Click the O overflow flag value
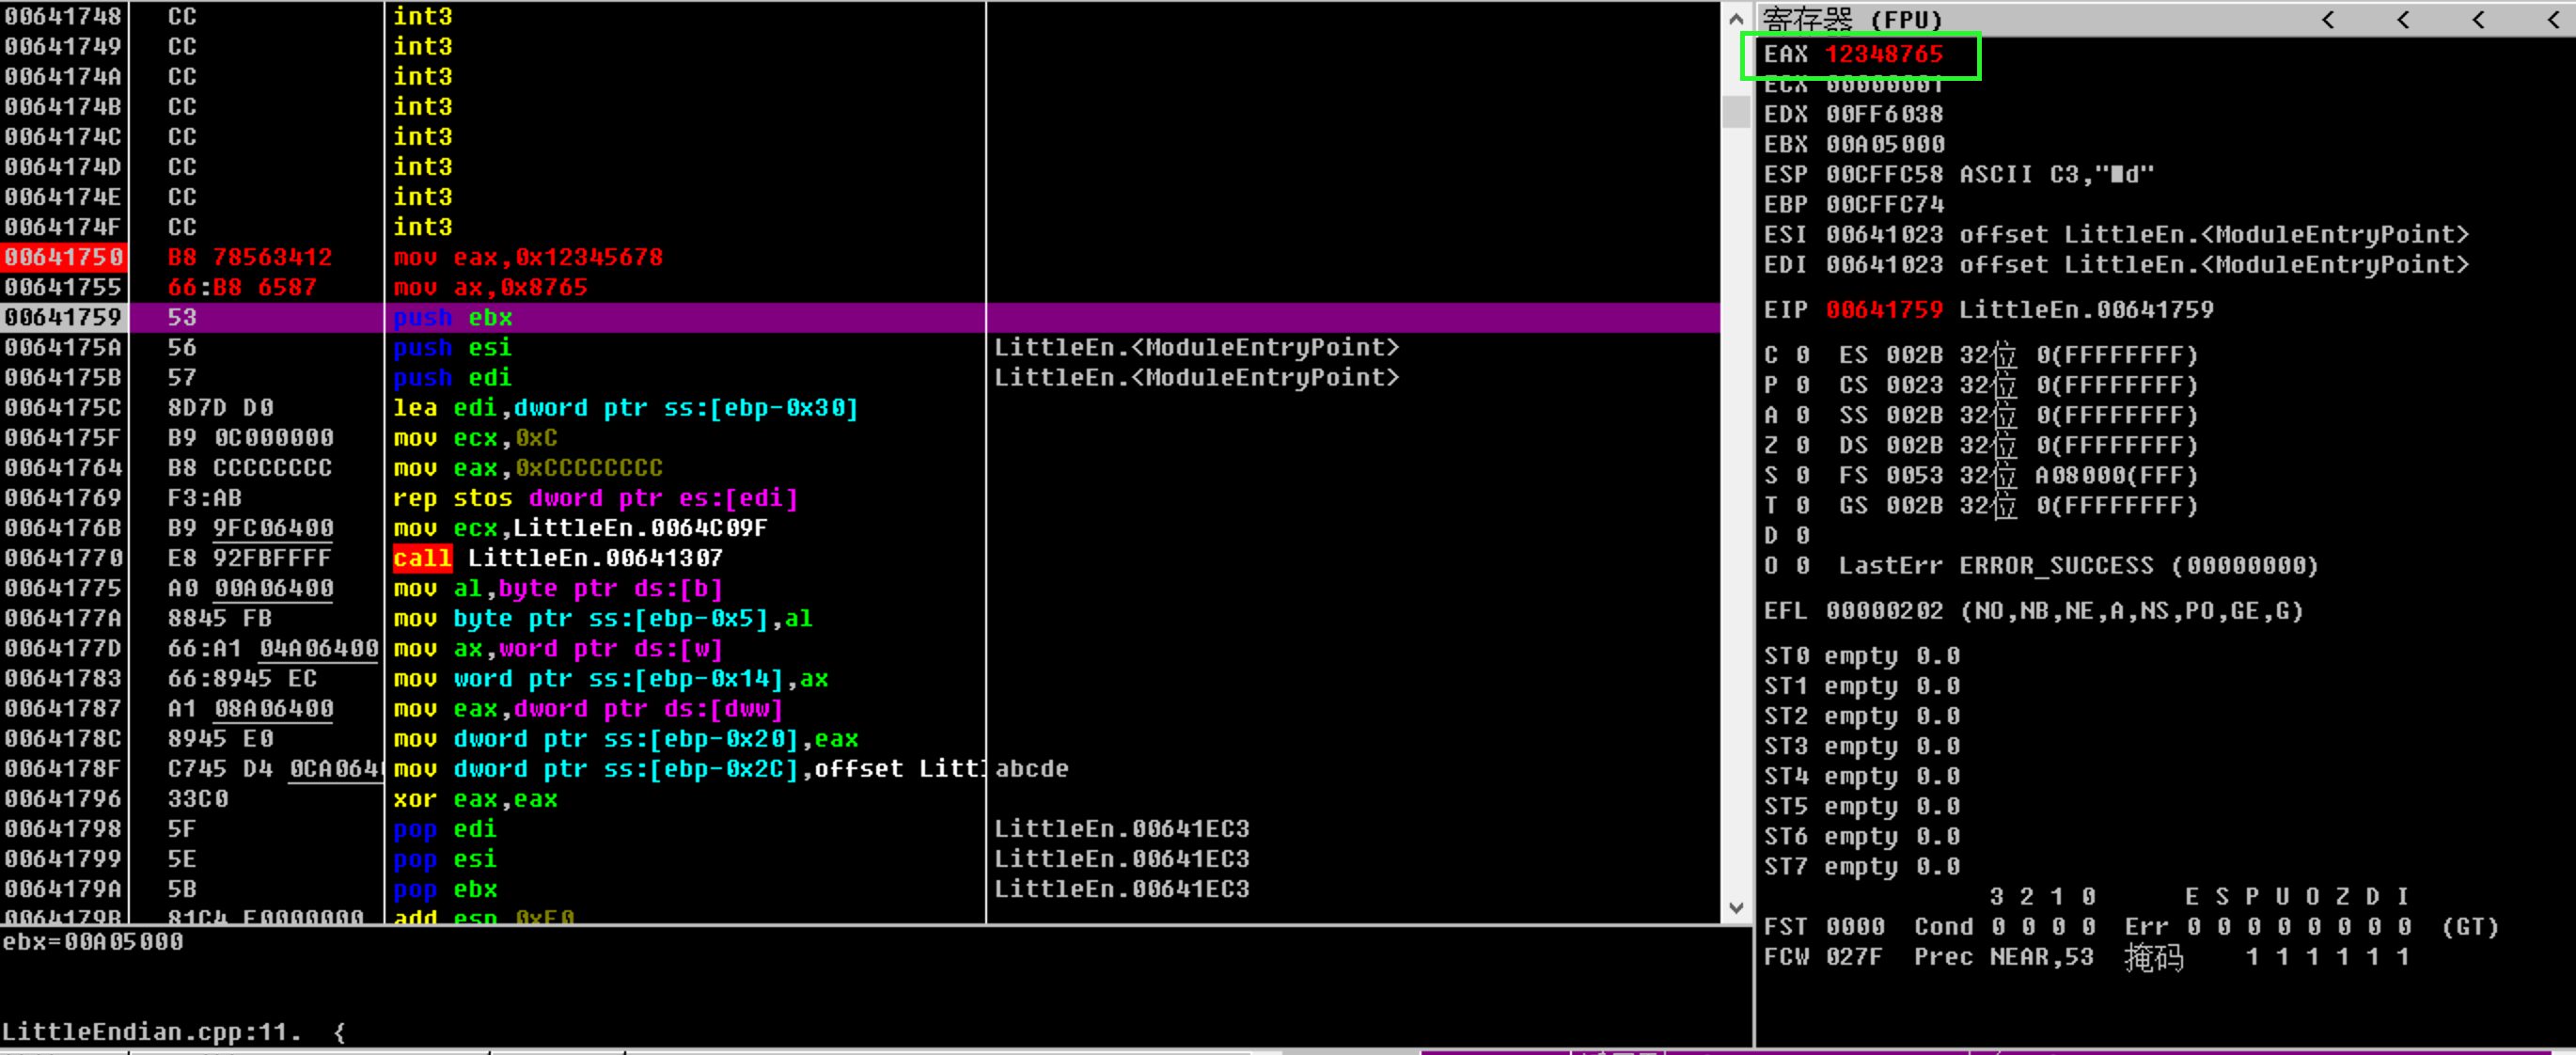 [1802, 565]
